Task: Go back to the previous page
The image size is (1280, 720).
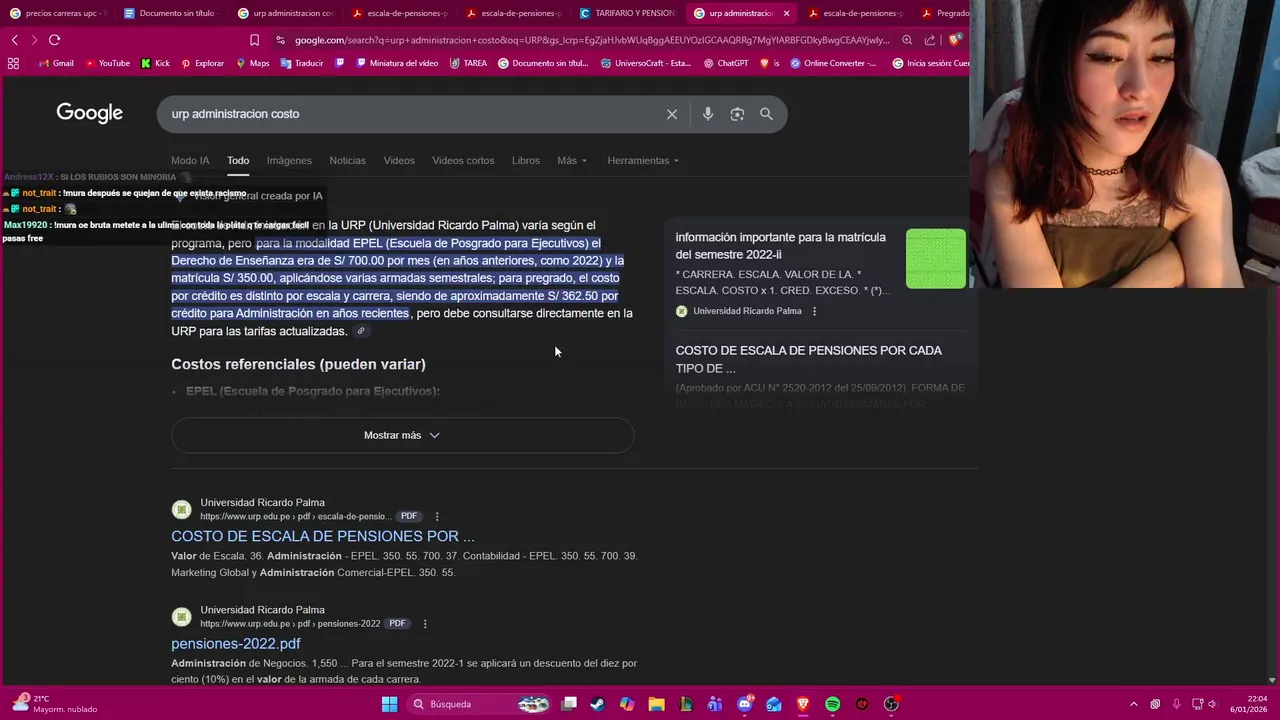Action: click(x=15, y=40)
